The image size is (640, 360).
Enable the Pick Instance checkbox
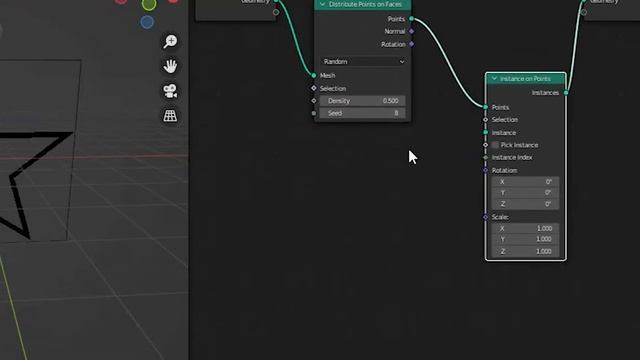[x=495, y=145]
